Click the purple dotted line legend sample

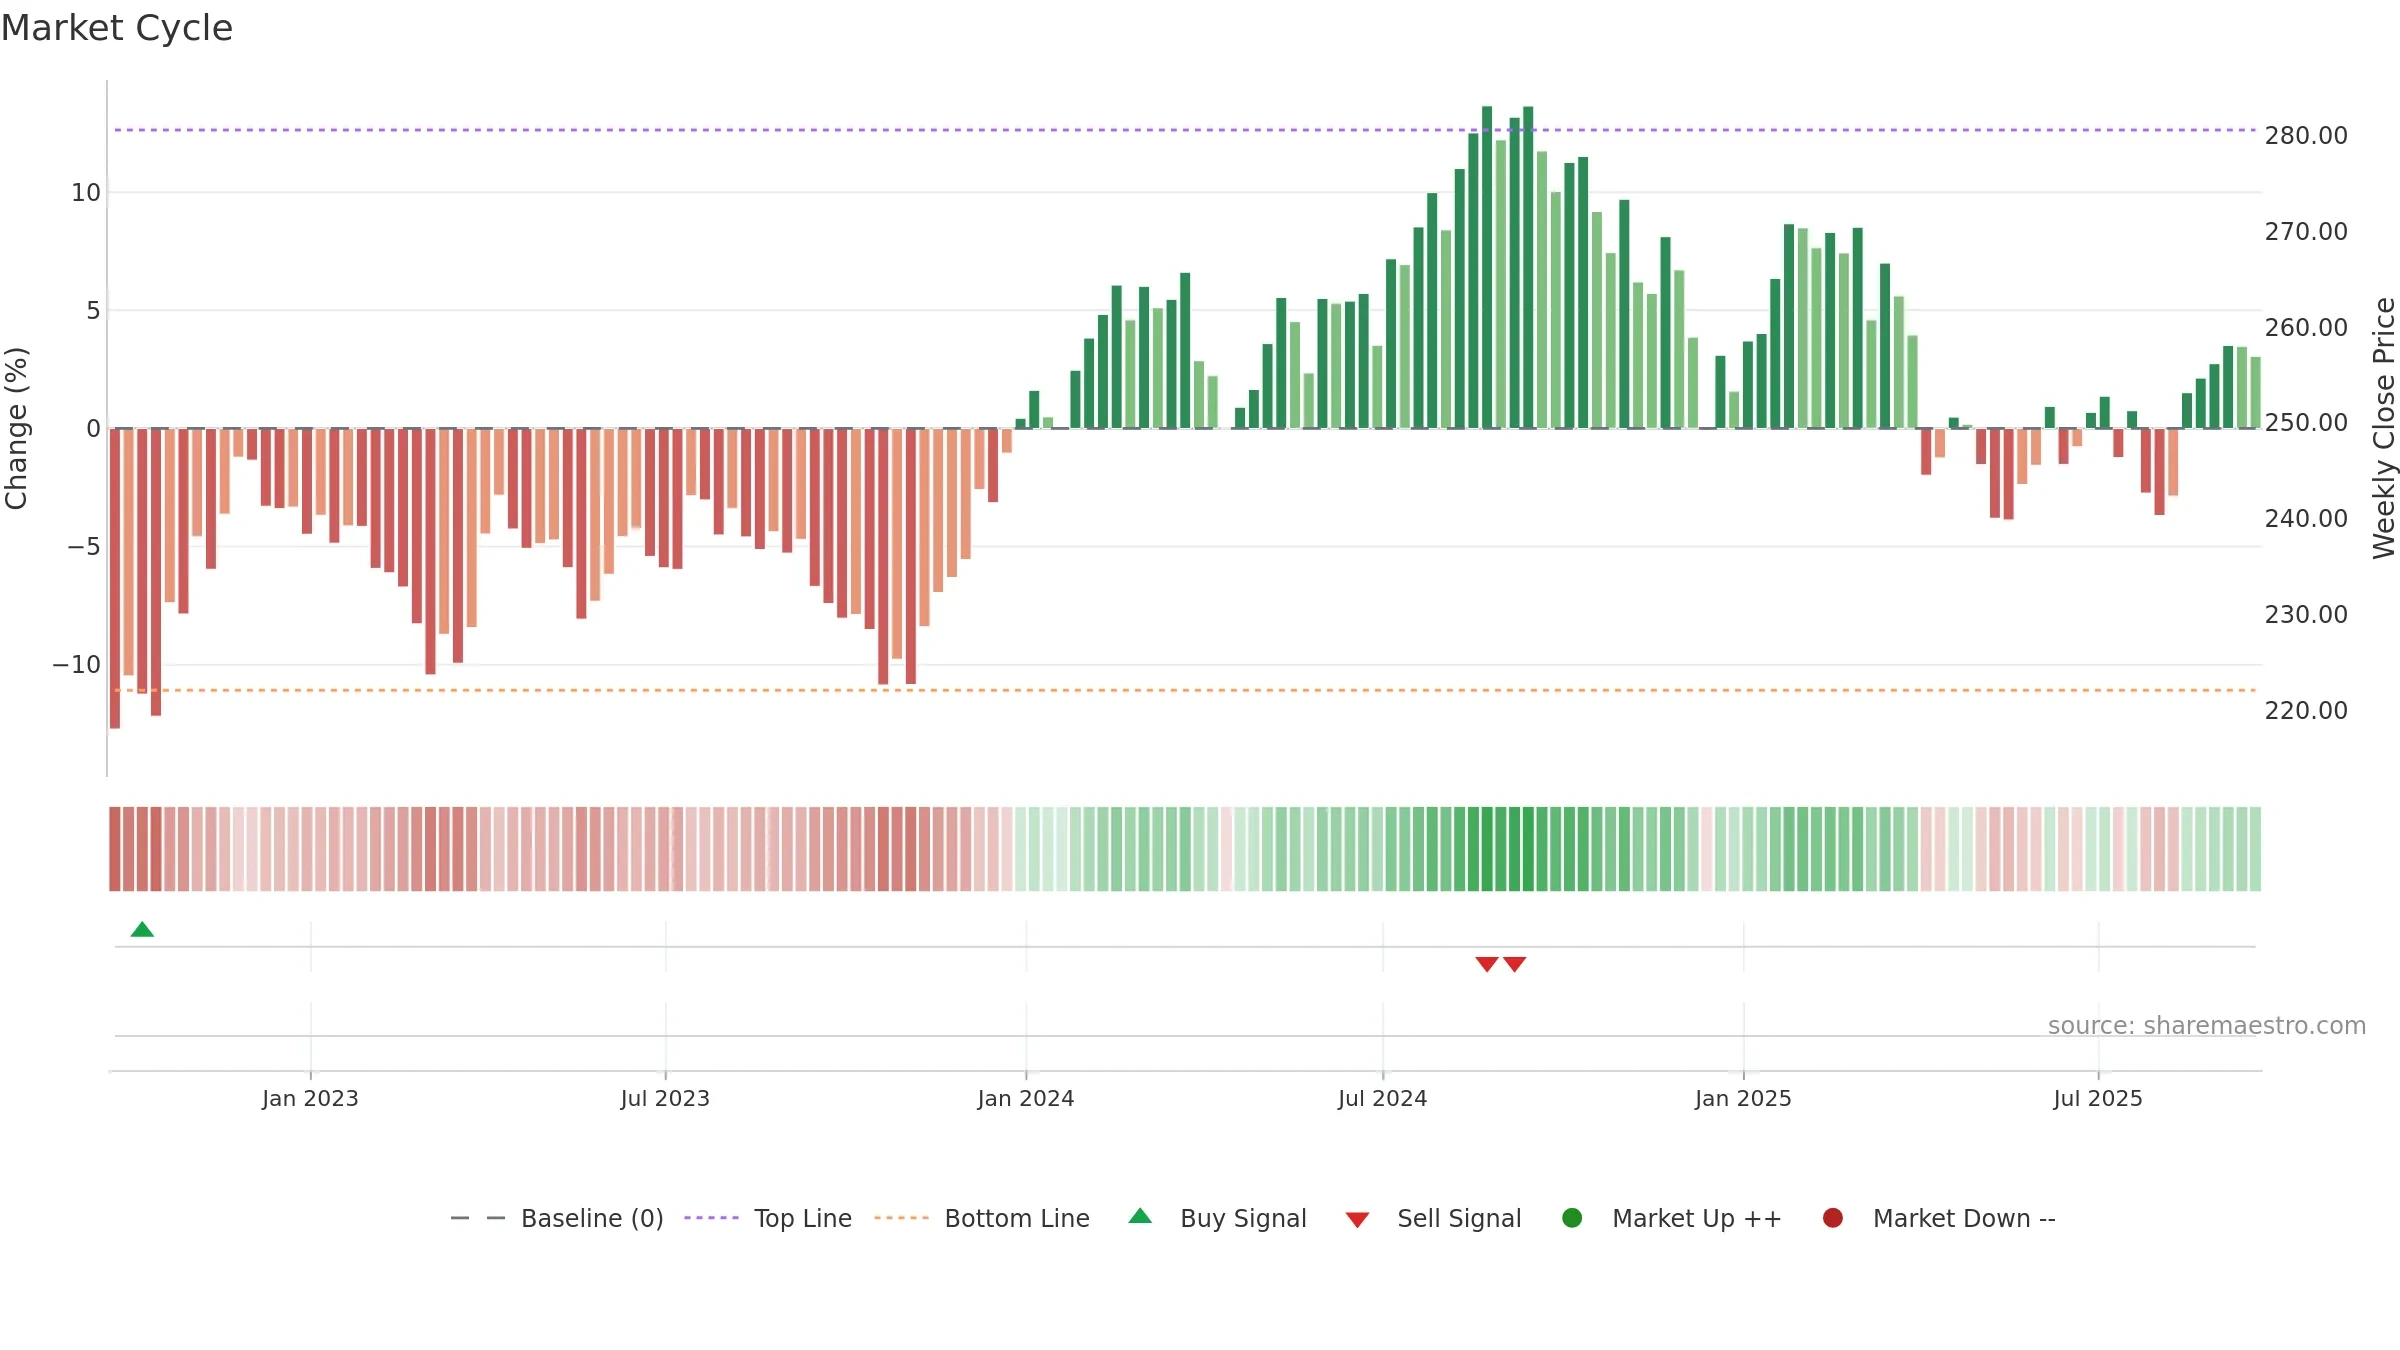[711, 1218]
